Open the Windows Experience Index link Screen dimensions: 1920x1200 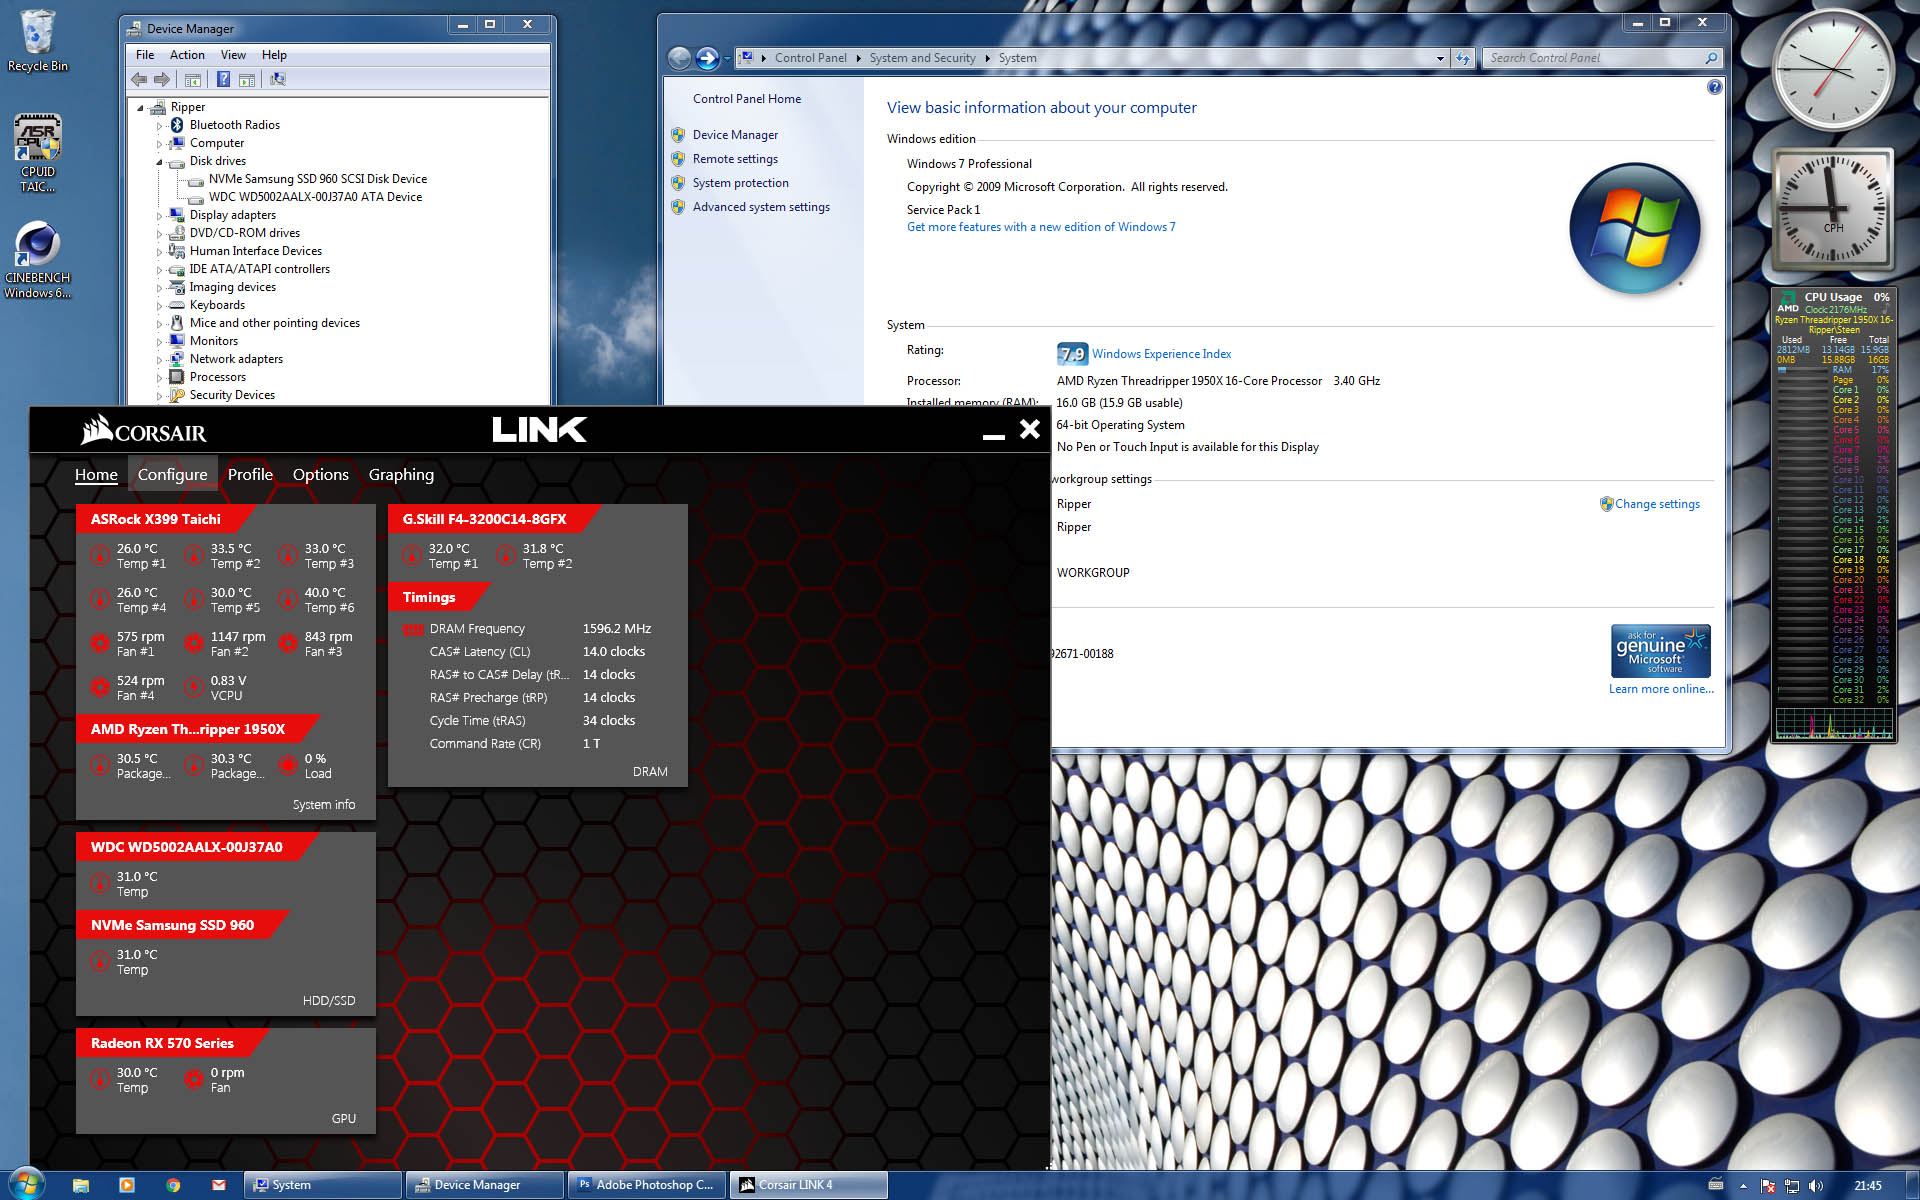tap(1161, 354)
